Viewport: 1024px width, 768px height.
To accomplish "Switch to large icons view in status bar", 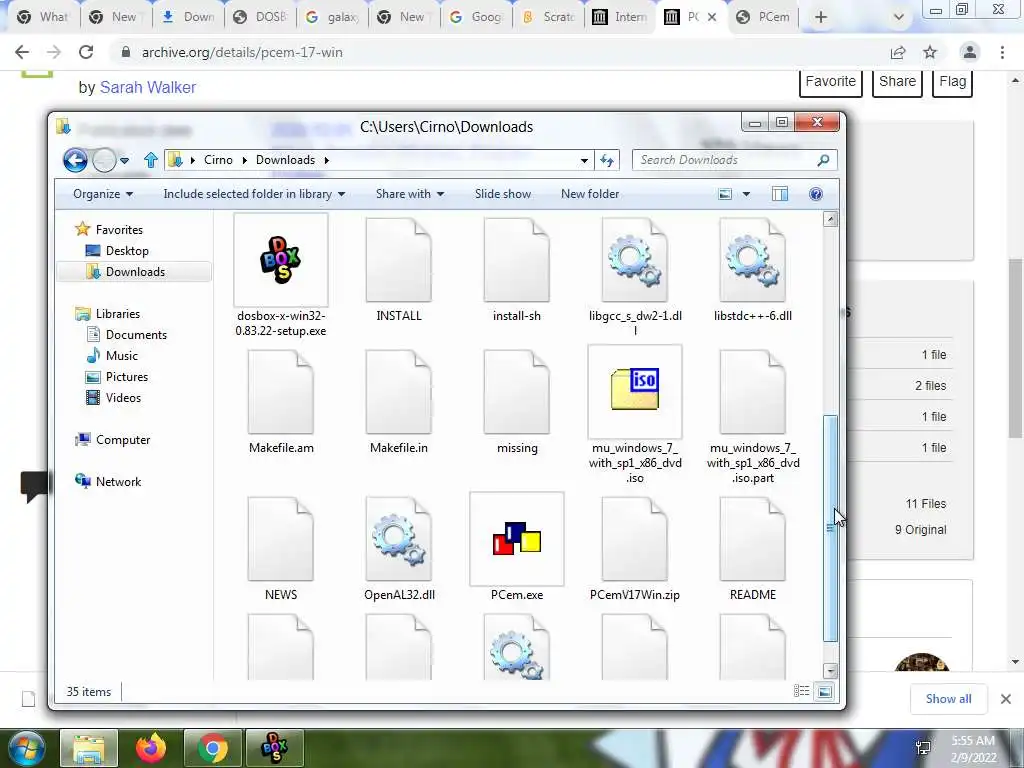I will coord(825,691).
